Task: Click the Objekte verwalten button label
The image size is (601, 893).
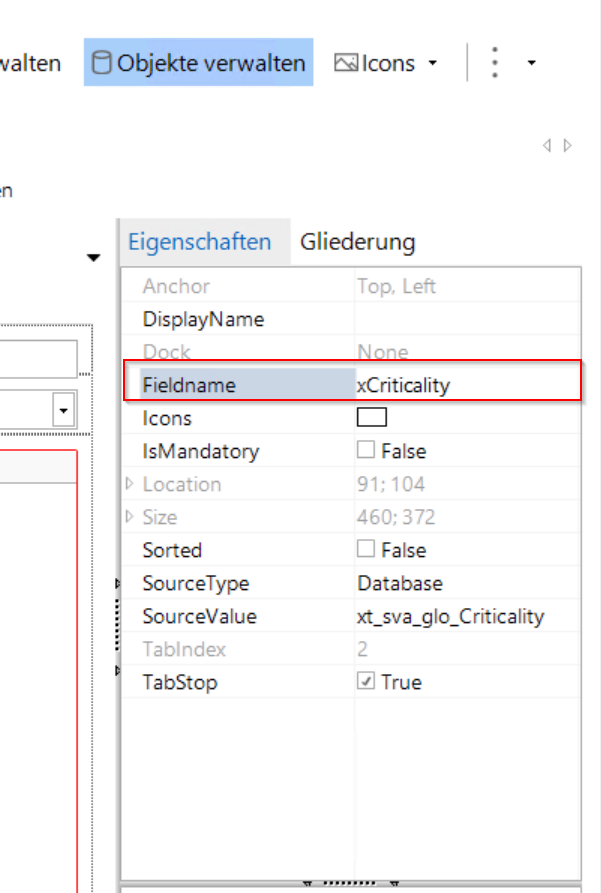Action: [211, 63]
